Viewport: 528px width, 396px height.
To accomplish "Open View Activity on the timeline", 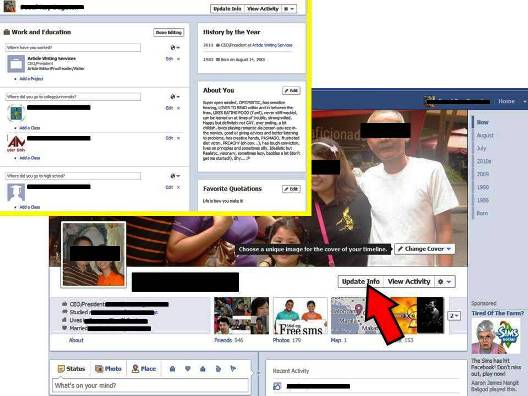I will 409,282.
